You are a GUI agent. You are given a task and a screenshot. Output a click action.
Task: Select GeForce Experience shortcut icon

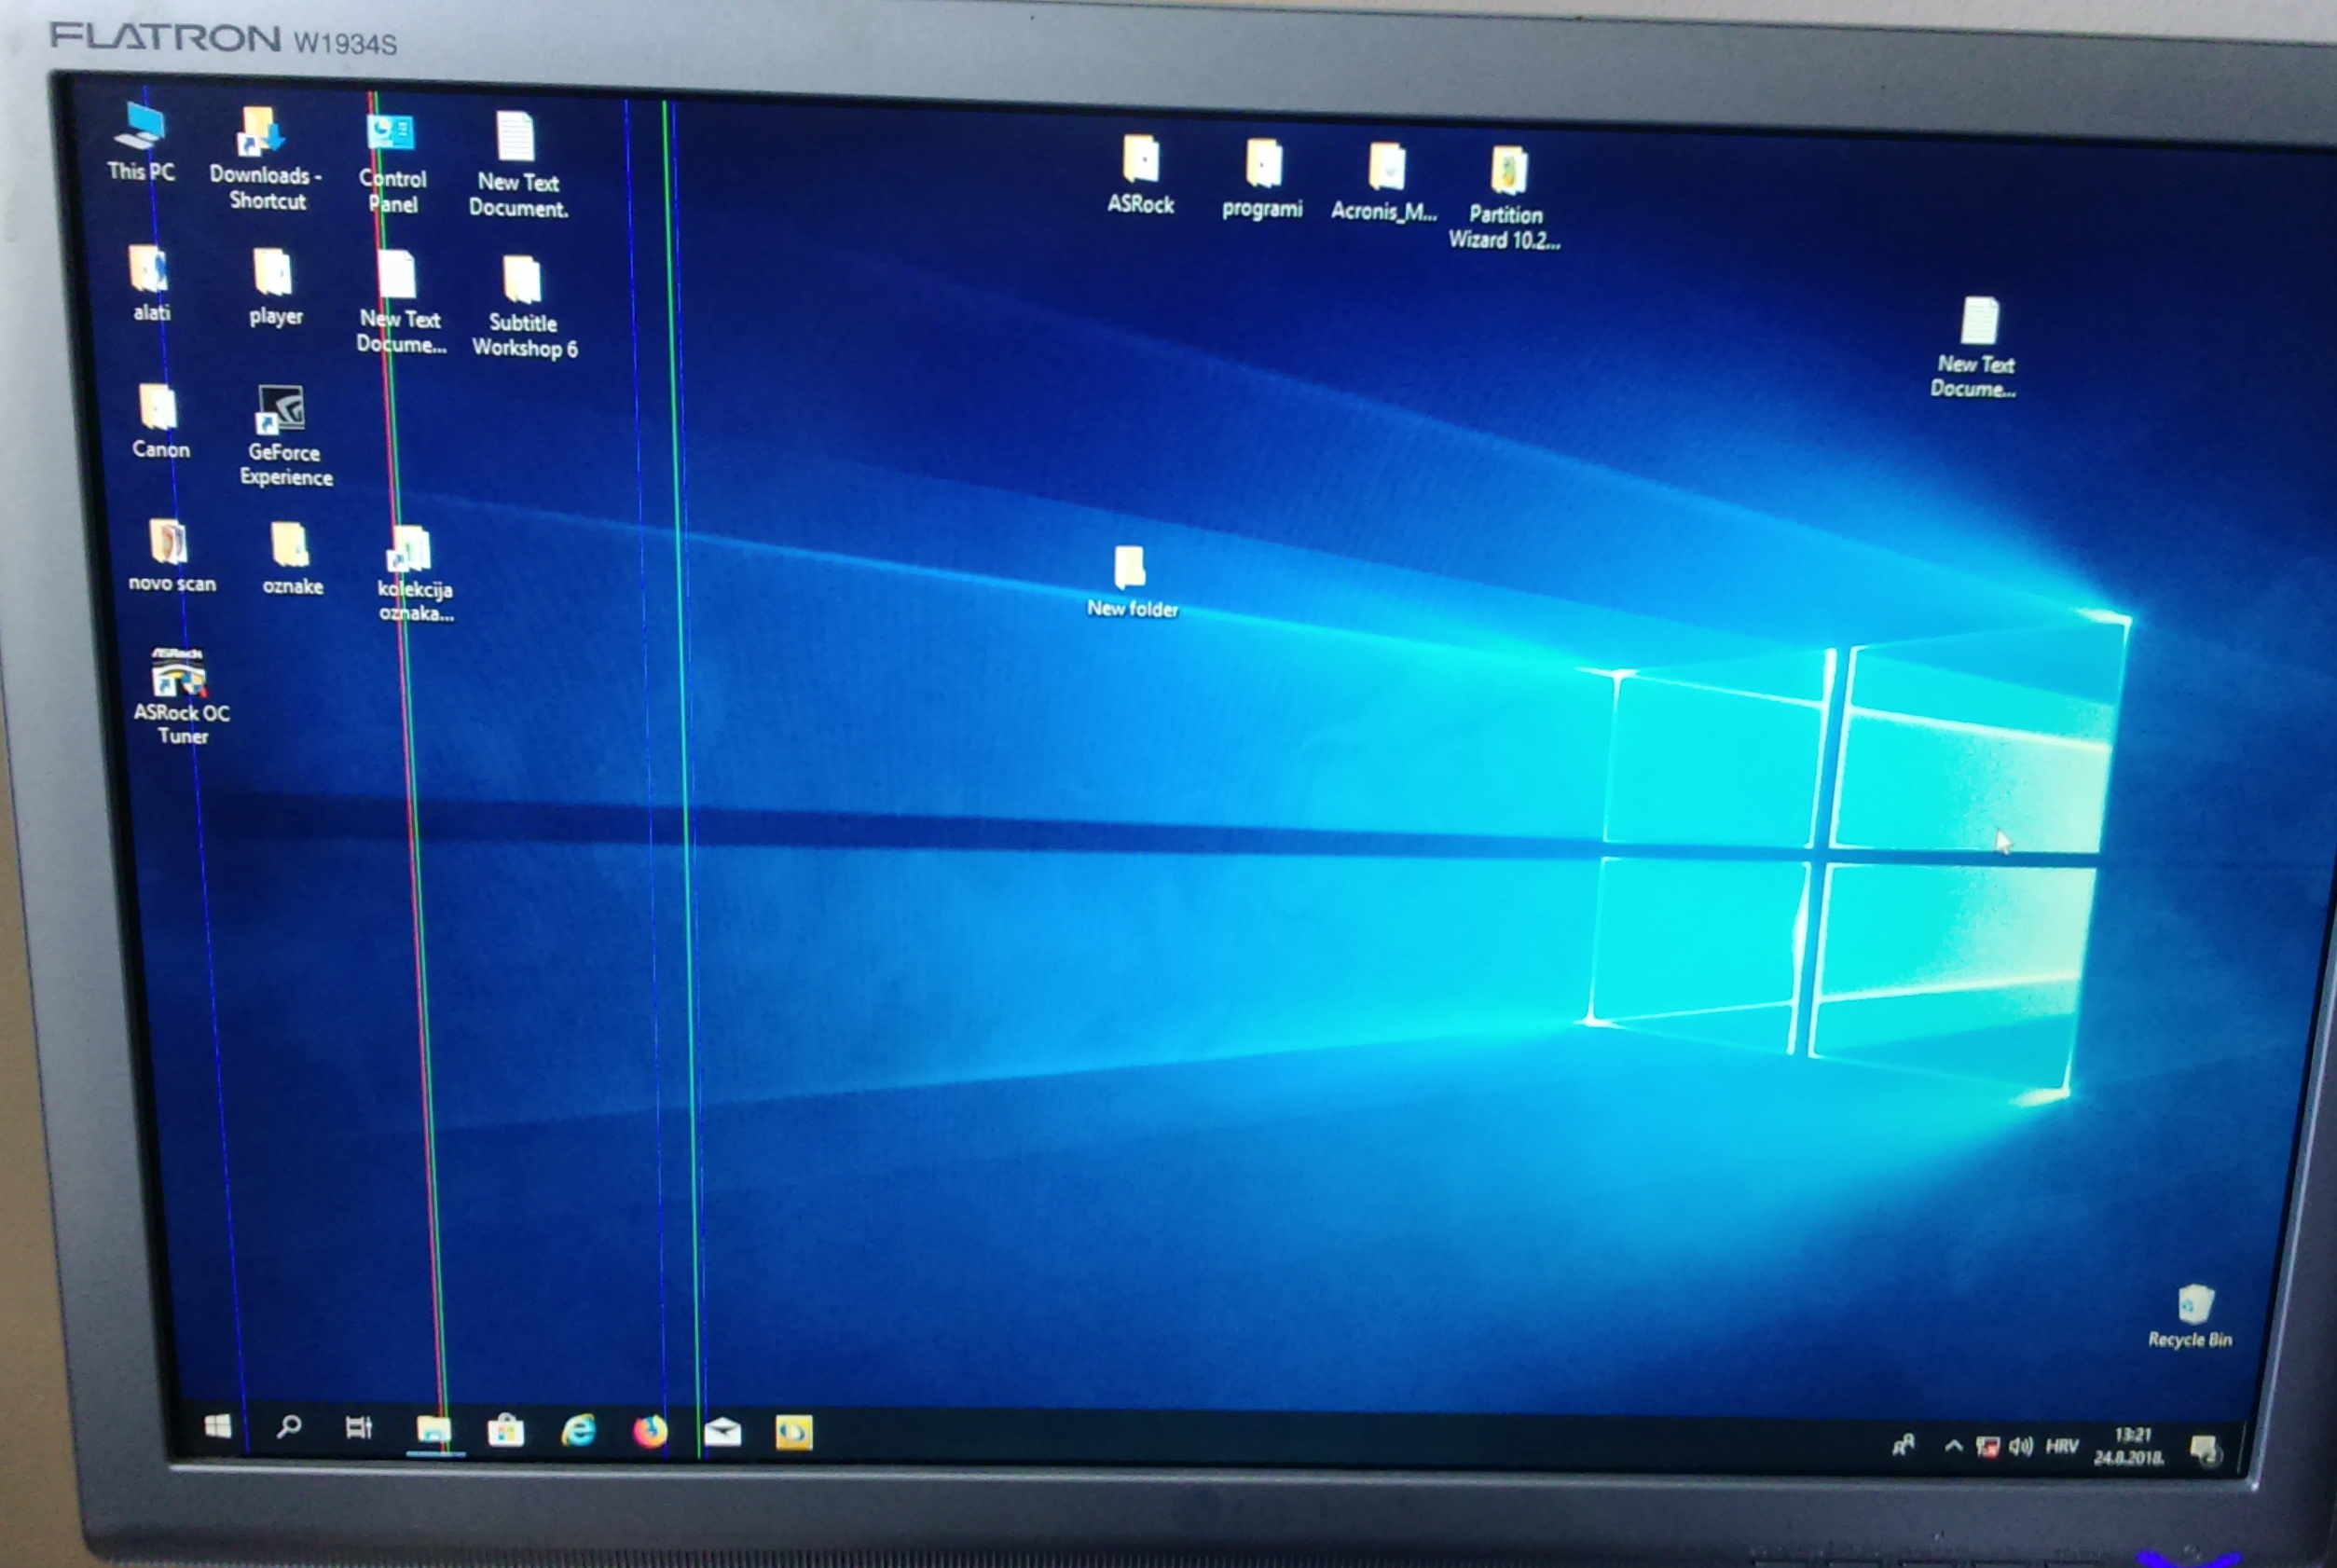280,411
